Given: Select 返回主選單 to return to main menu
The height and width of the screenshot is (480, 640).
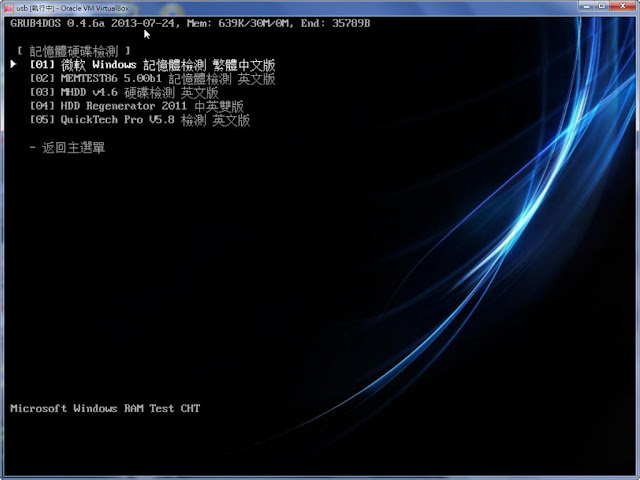Looking at the screenshot, I should coord(67,147).
